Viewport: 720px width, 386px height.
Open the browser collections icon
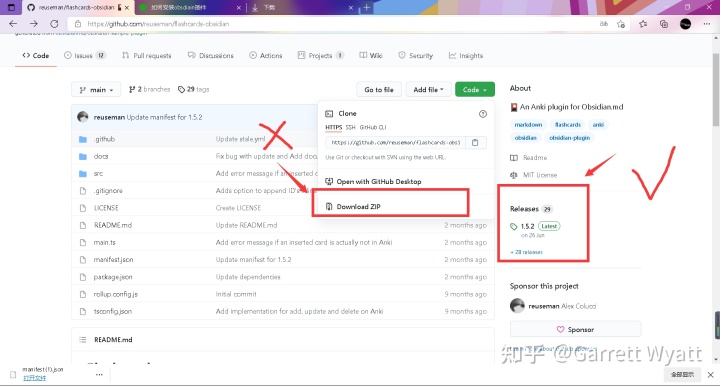click(x=664, y=24)
